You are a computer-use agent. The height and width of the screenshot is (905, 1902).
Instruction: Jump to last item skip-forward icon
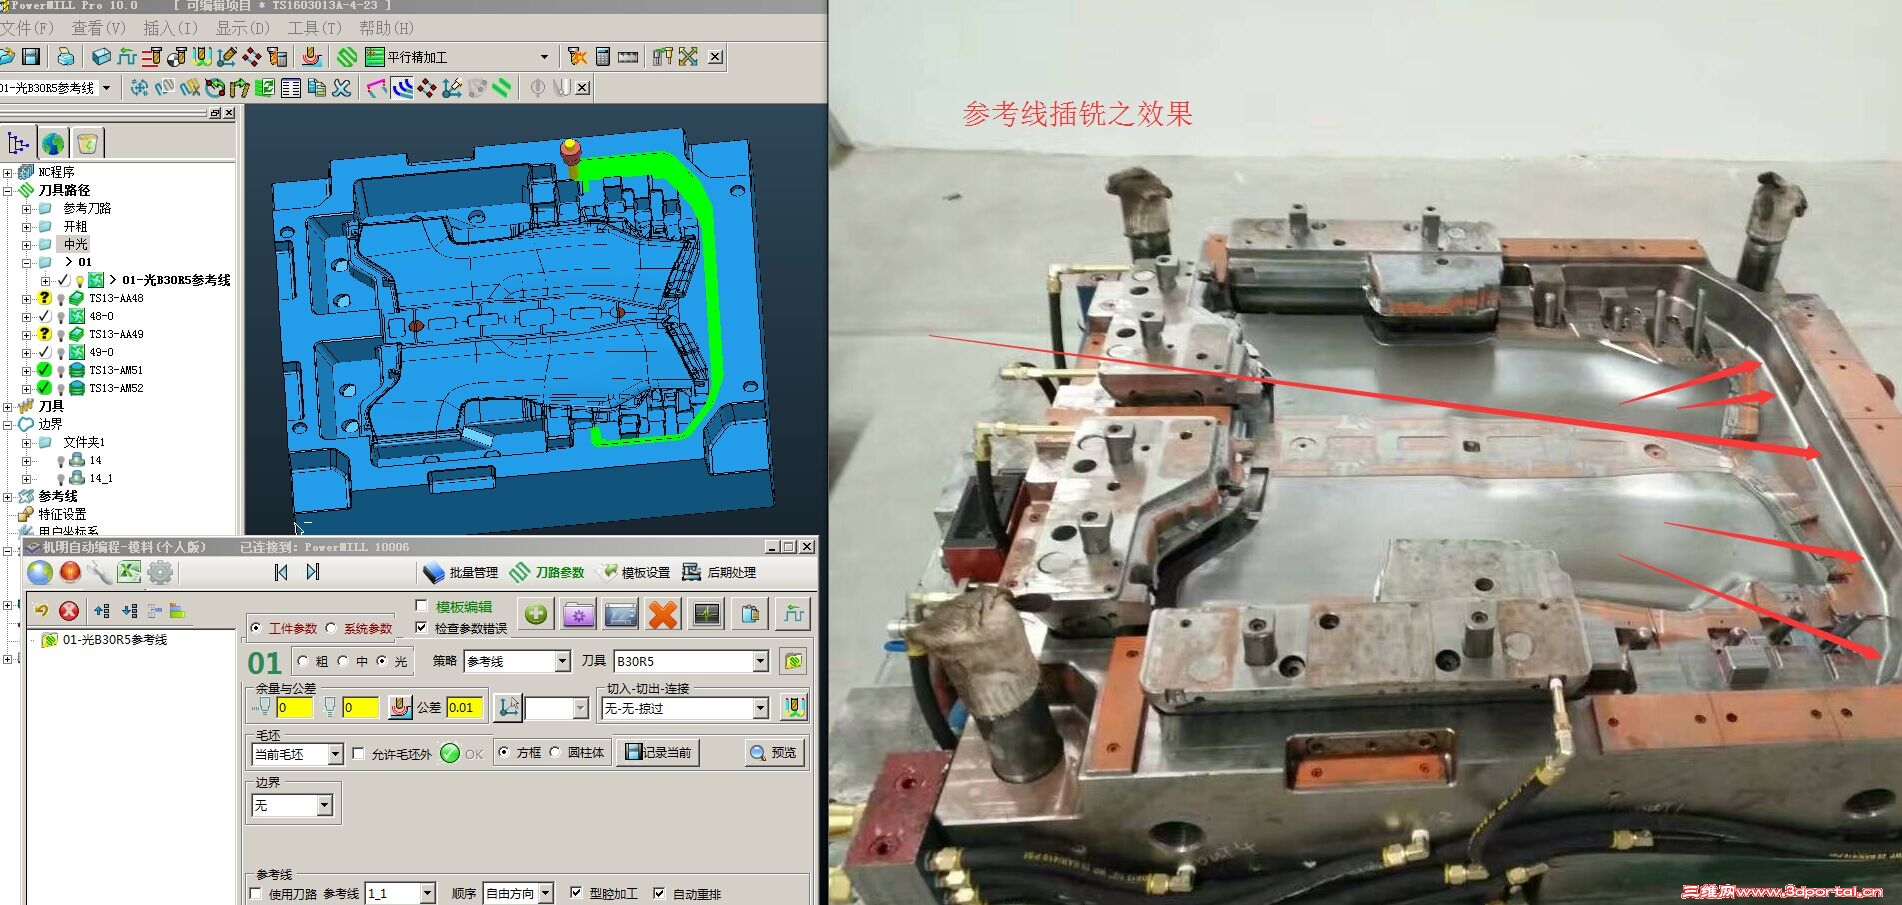click(312, 572)
